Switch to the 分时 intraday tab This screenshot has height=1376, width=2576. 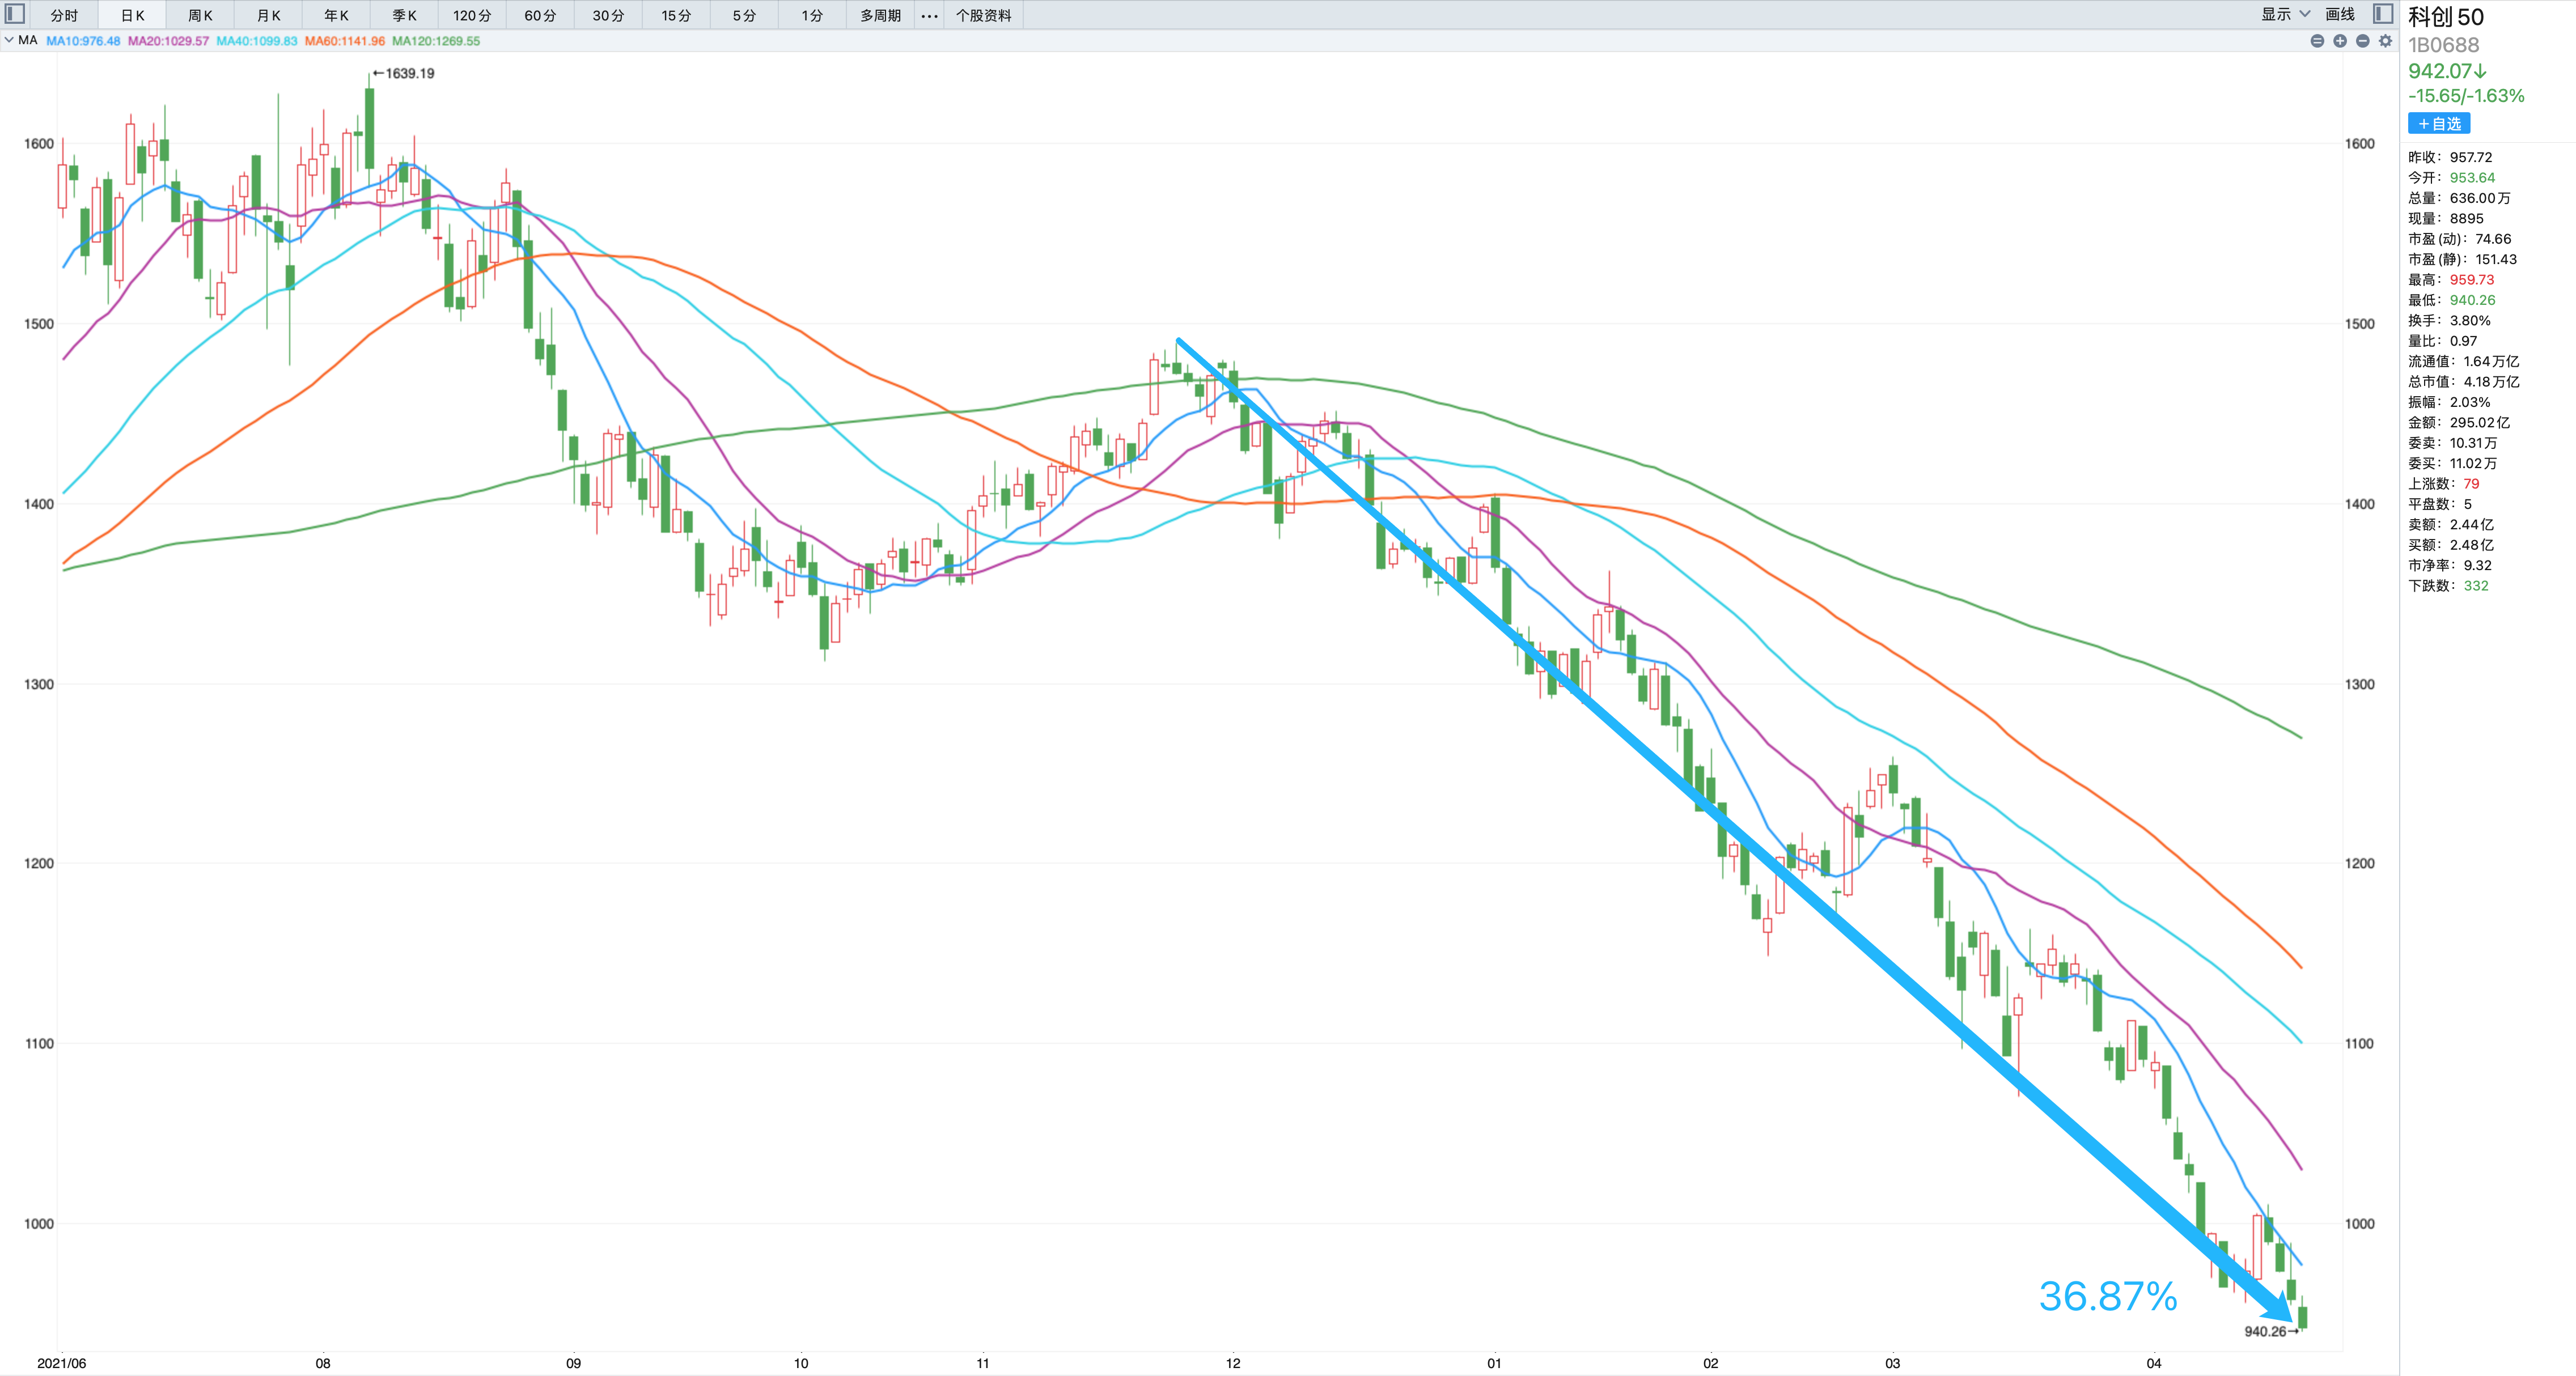coord(64,15)
